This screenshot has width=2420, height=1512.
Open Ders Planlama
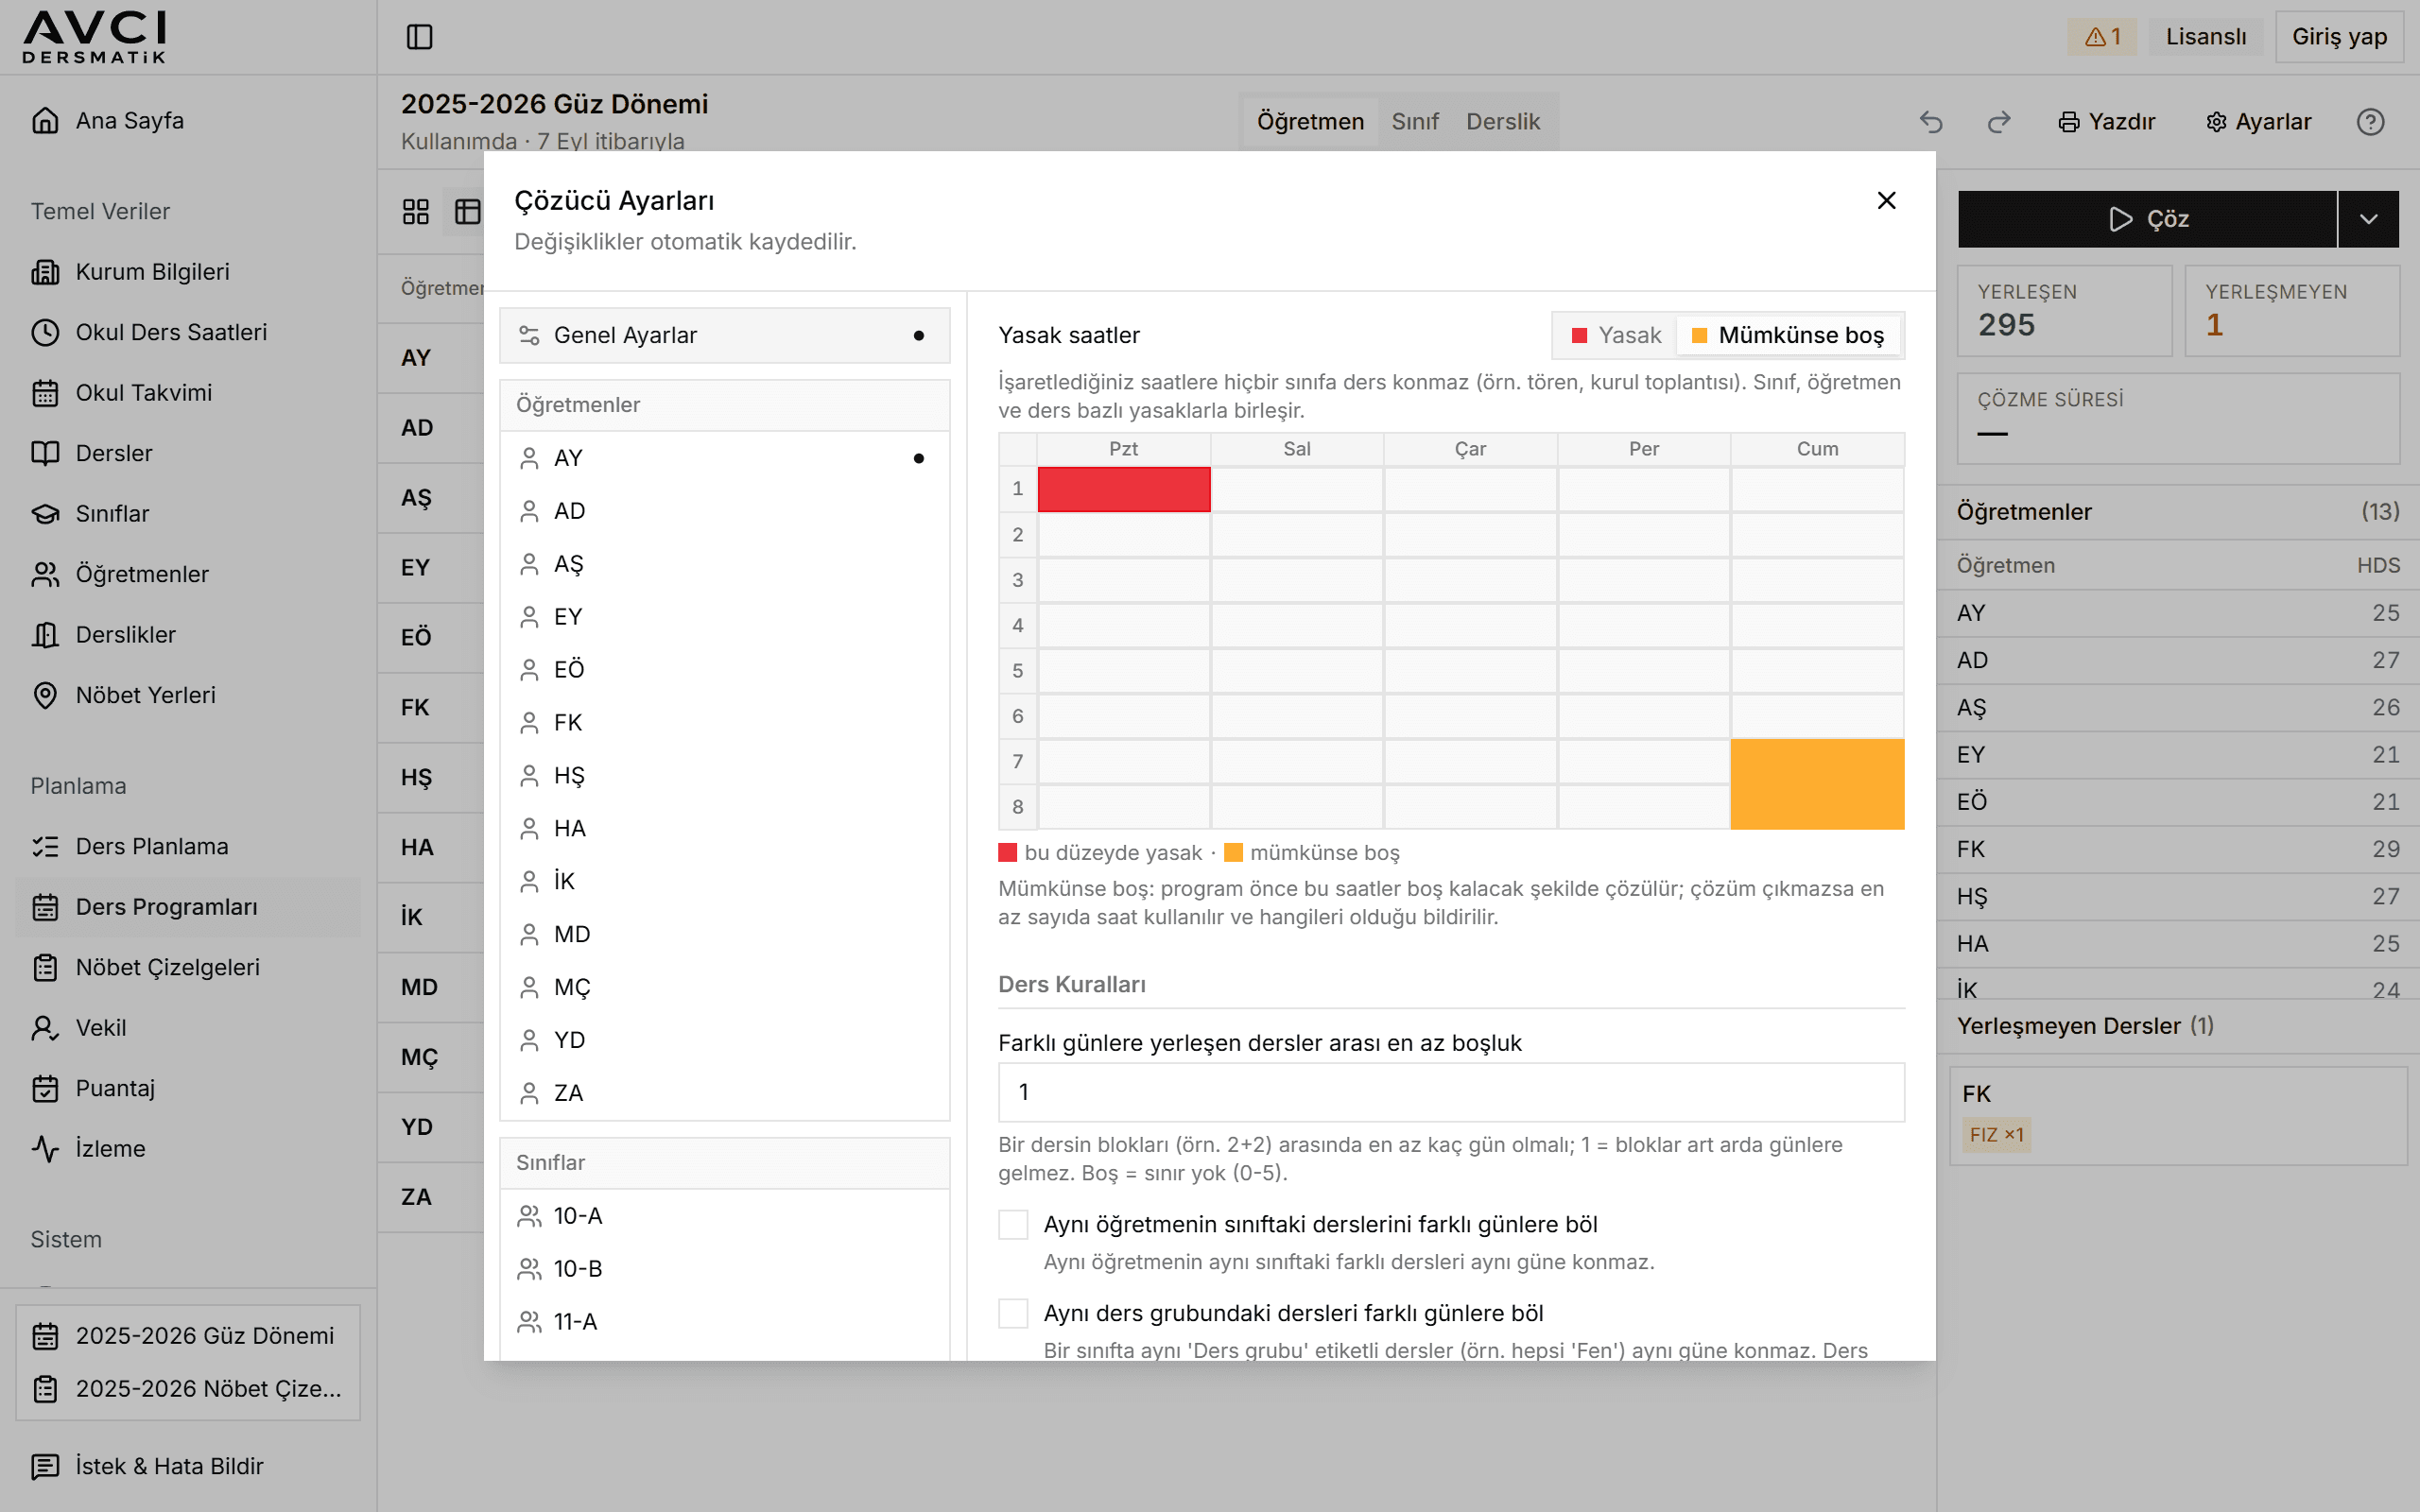coord(188,846)
